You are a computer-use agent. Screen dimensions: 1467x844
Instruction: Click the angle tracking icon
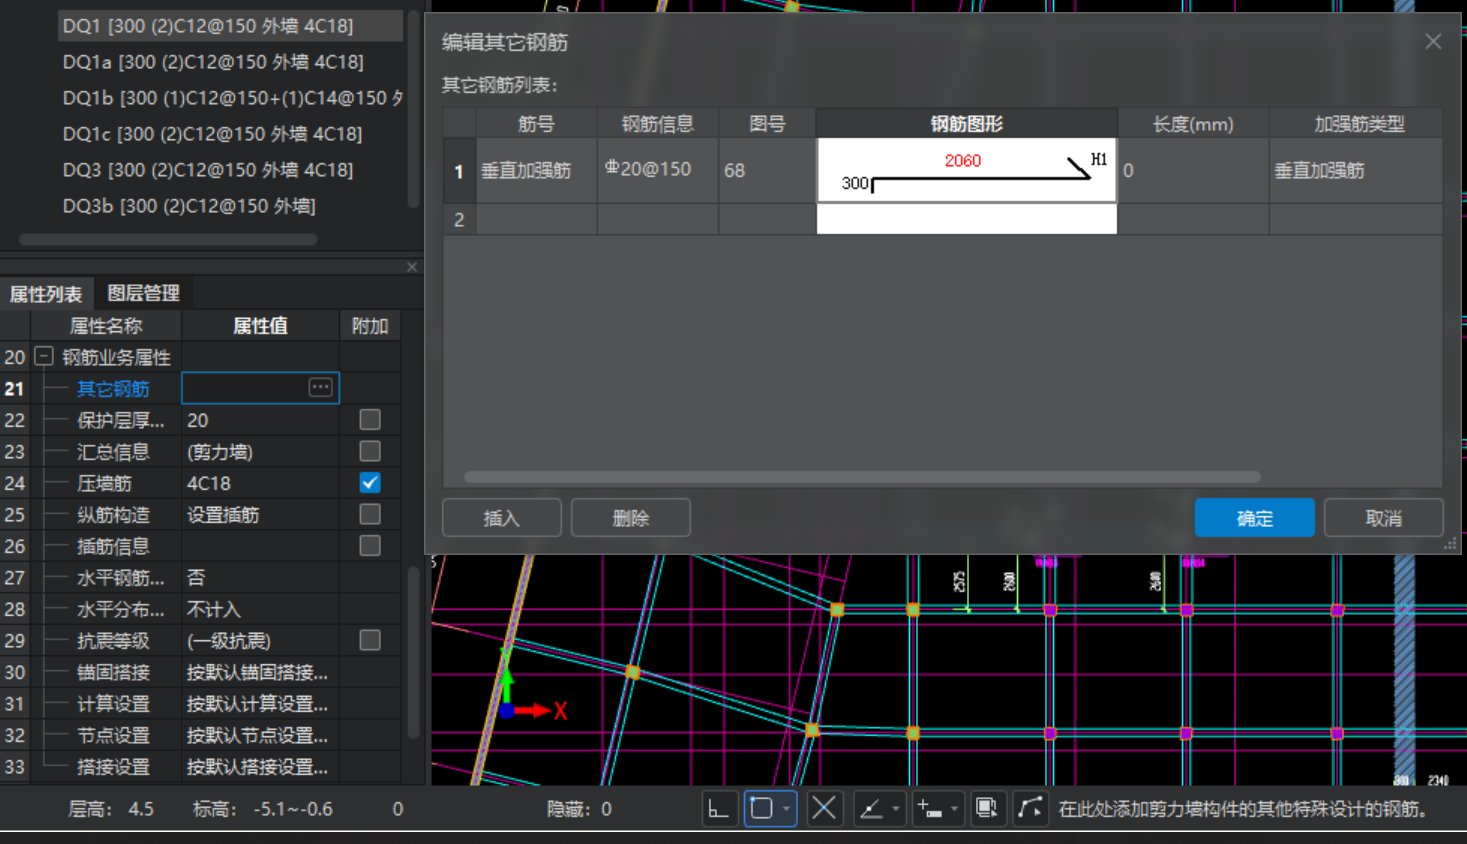(872, 808)
